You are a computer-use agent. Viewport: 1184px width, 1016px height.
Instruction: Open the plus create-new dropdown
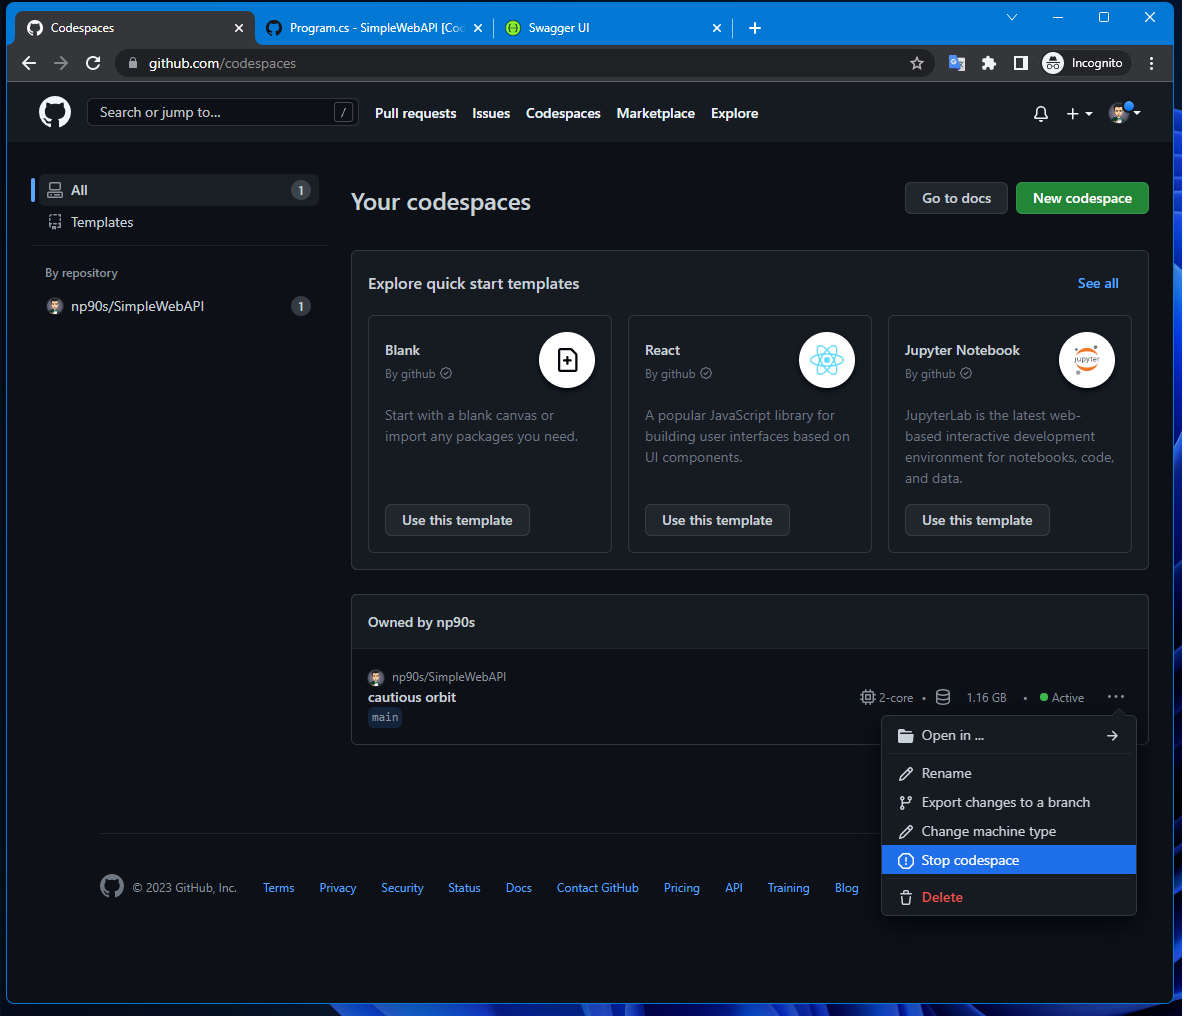coord(1079,113)
